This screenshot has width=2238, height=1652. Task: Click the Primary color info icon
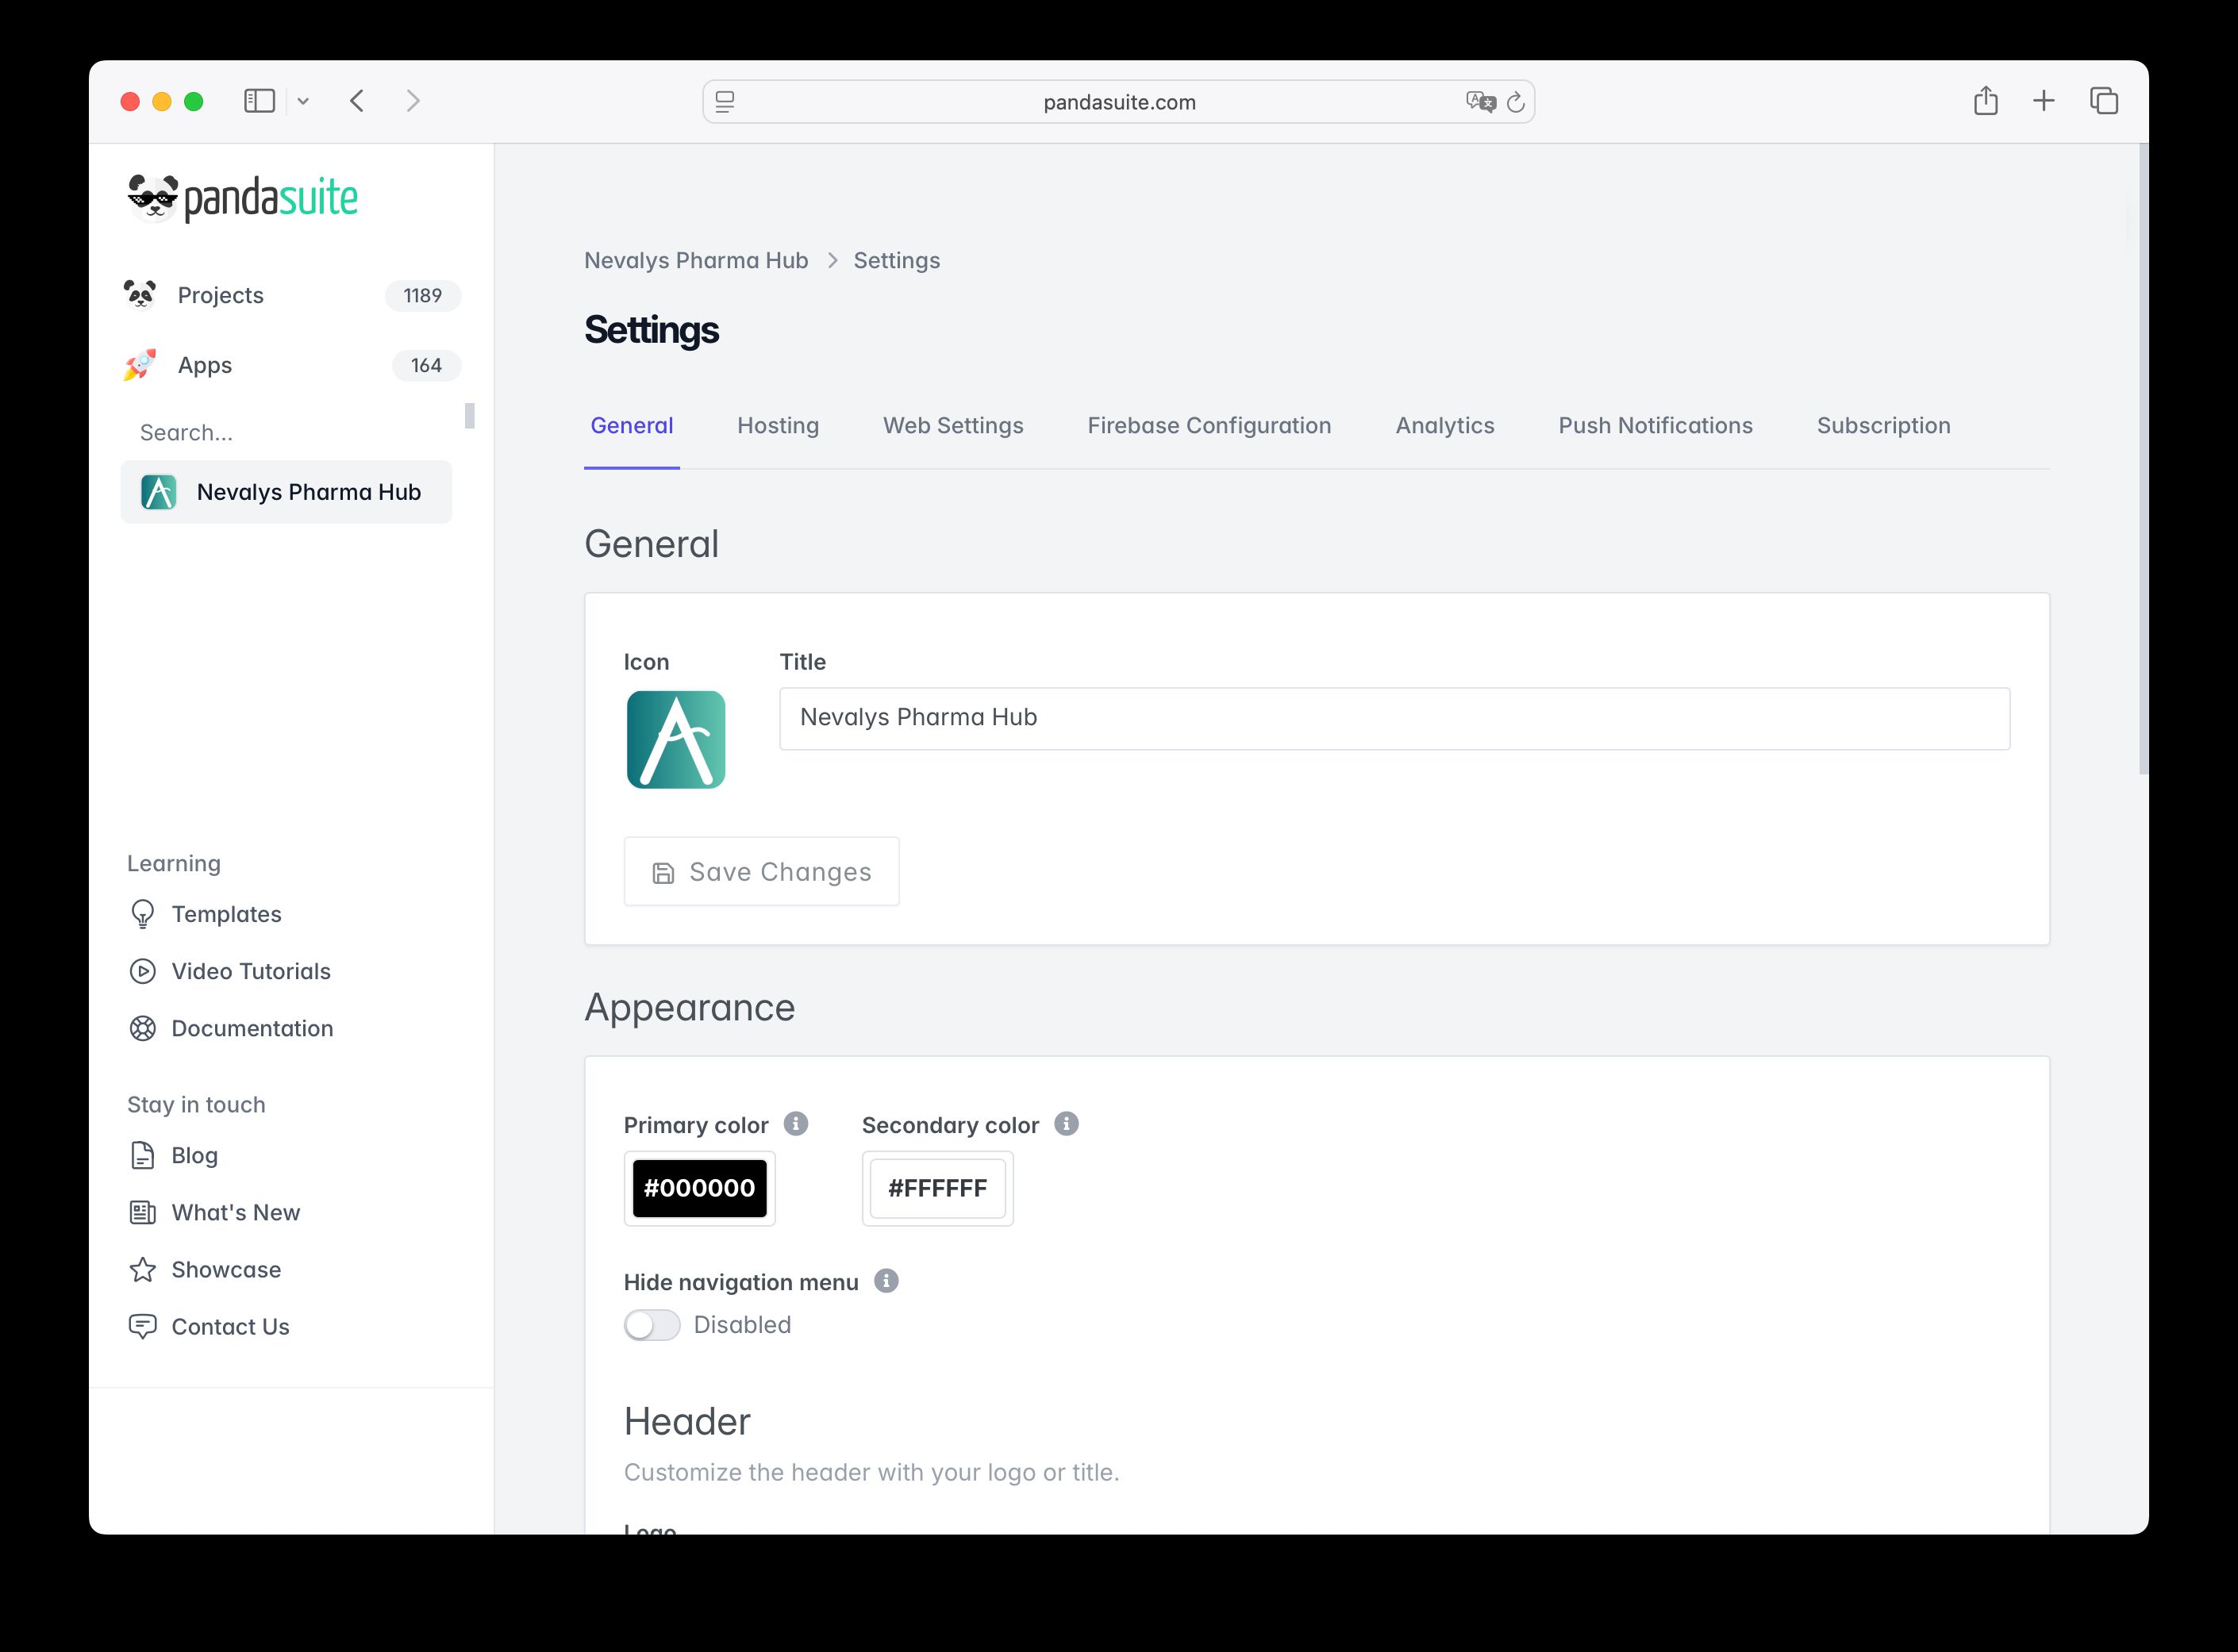(x=795, y=1124)
